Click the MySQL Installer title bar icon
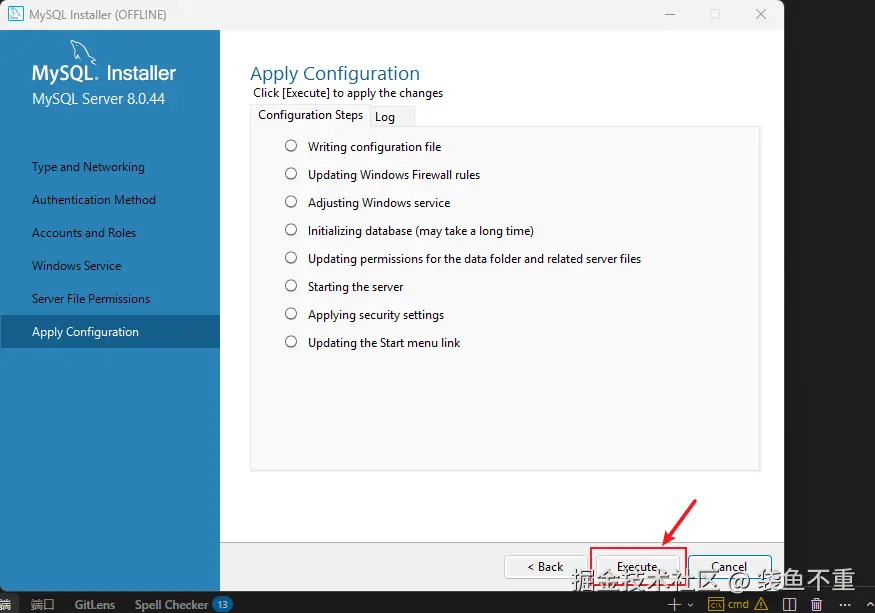This screenshot has width=875, height=613. click(x=16, y=14)
